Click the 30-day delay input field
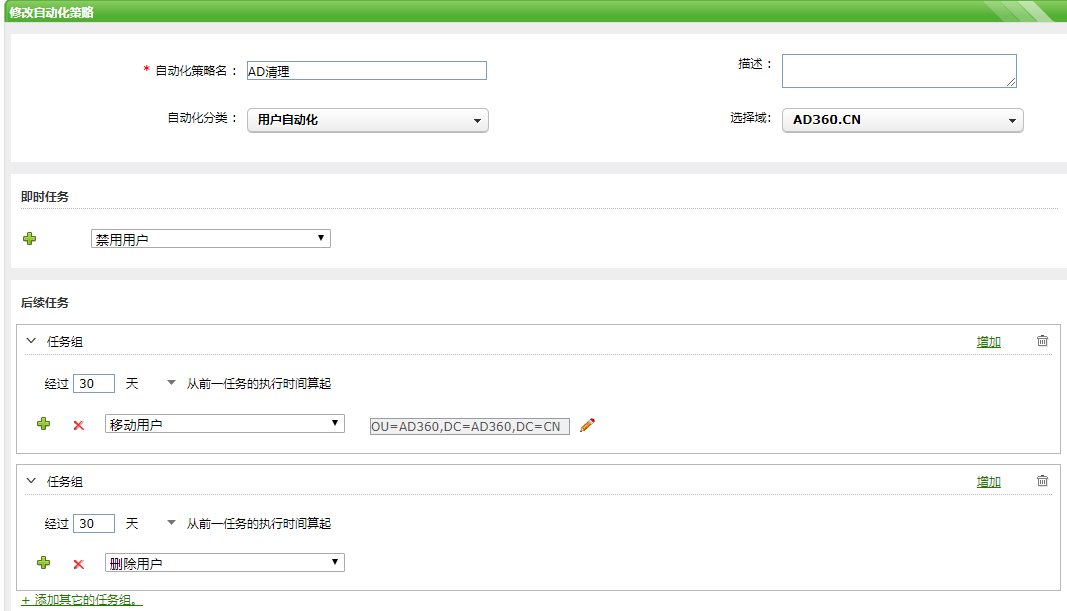This screenshot has width=1067, height=611. point(95,382)
